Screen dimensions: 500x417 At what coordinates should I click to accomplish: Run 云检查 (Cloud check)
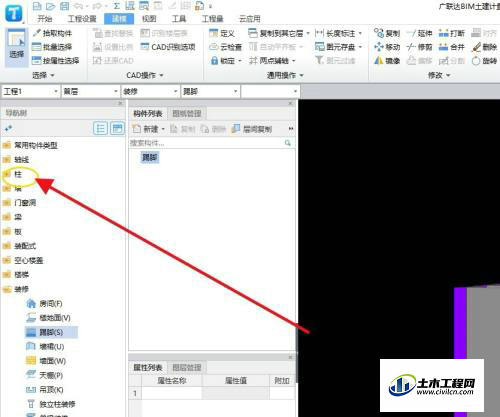[225, 47]
